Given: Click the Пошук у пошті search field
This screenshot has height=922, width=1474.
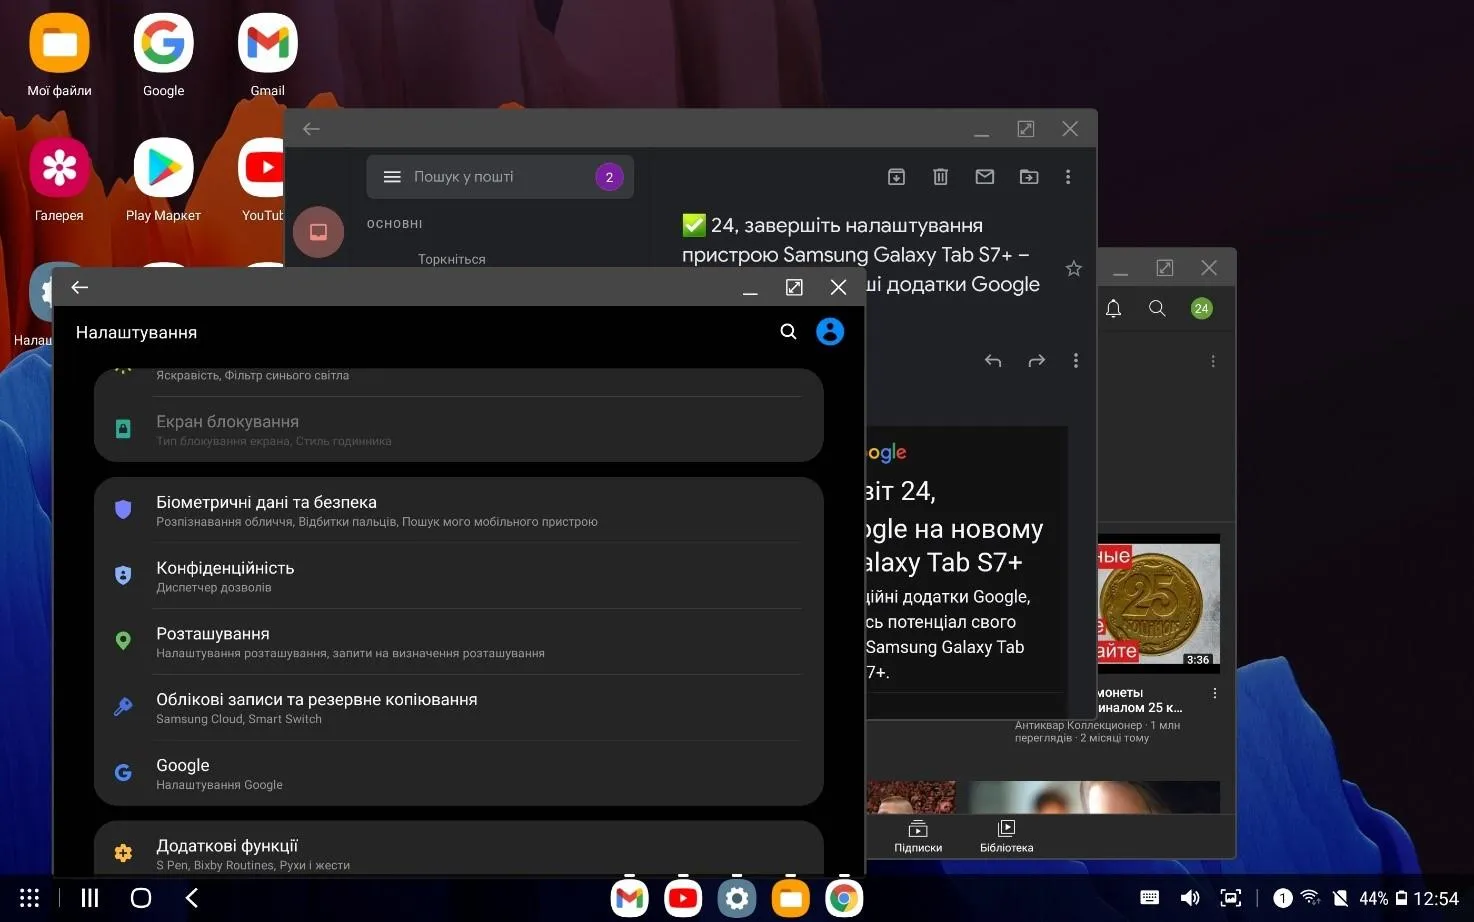Looking at the screenshot, I should [500, 177].
